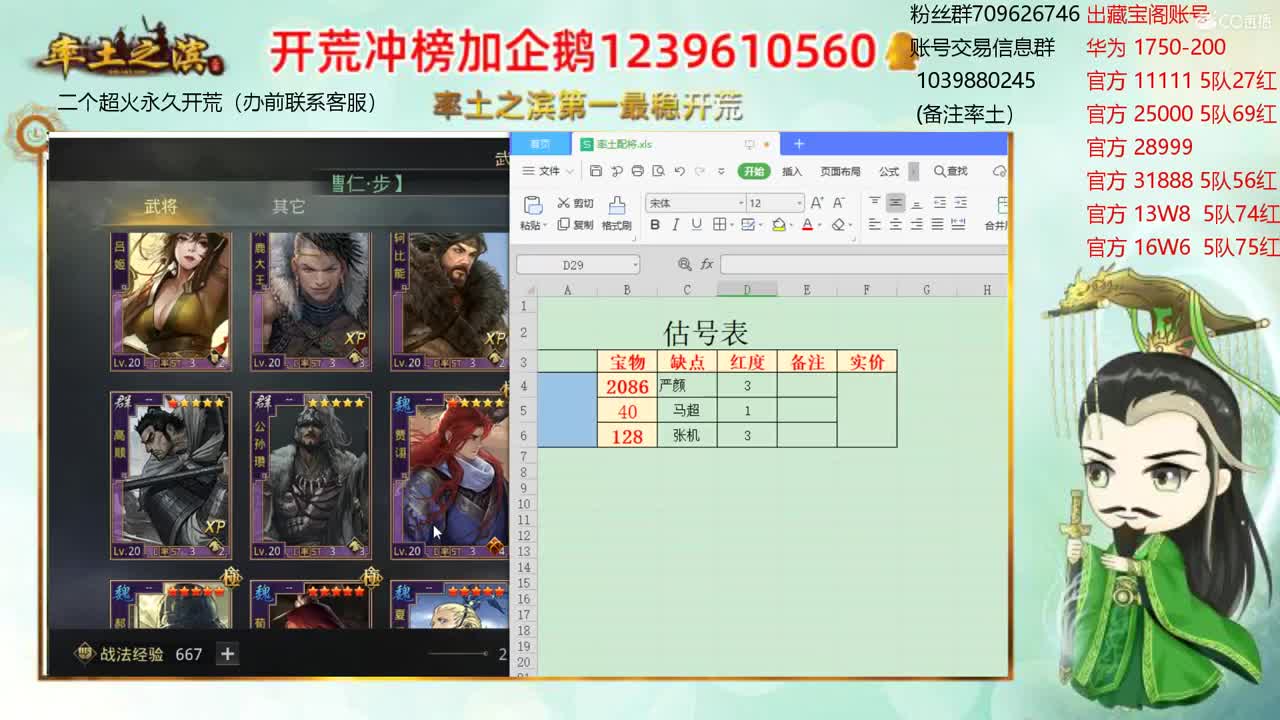Select the 武将 tab in game

161,206
